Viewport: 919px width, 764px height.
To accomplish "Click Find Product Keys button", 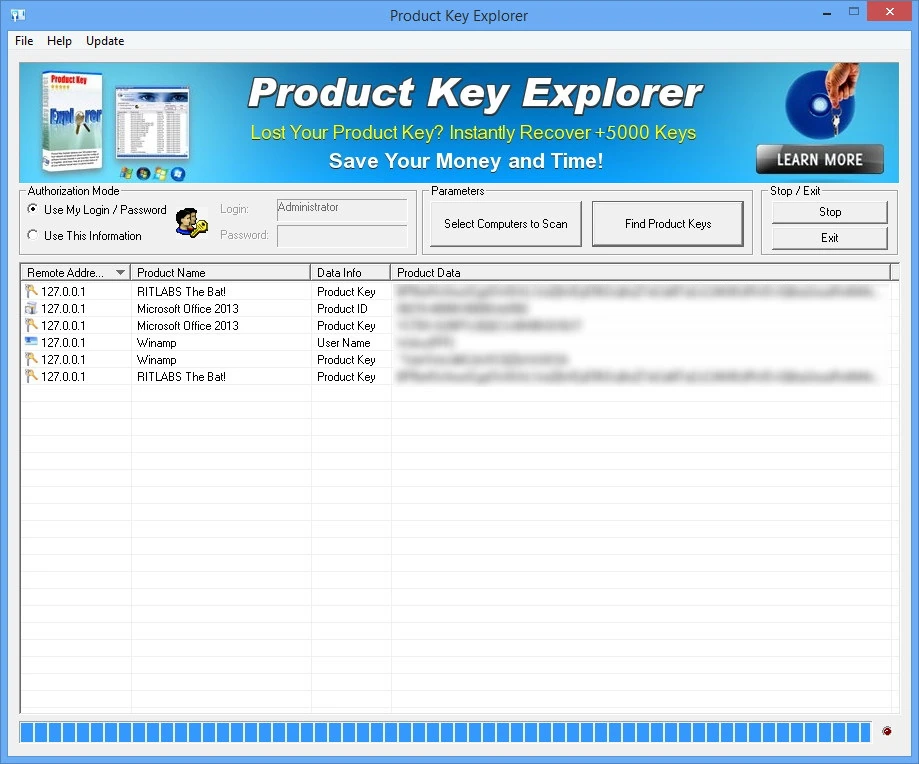I will pyautogui.click(x=668, y=224).
